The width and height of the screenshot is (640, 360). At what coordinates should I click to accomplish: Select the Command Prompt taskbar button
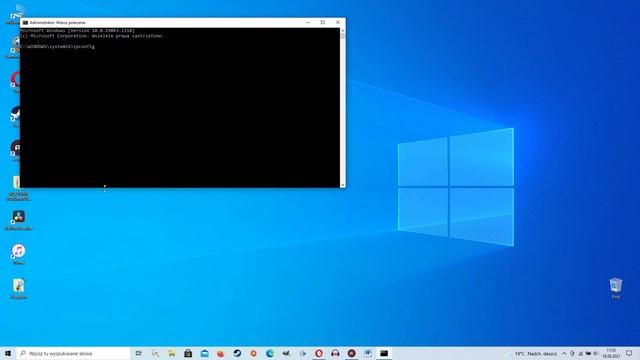(384, 353)
